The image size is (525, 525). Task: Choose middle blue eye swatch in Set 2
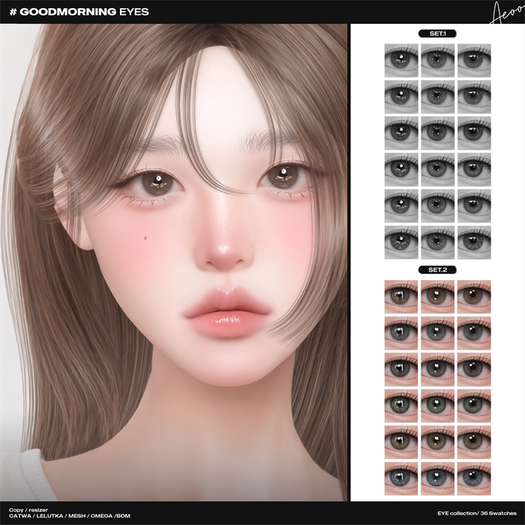click(x=438, y=479)
